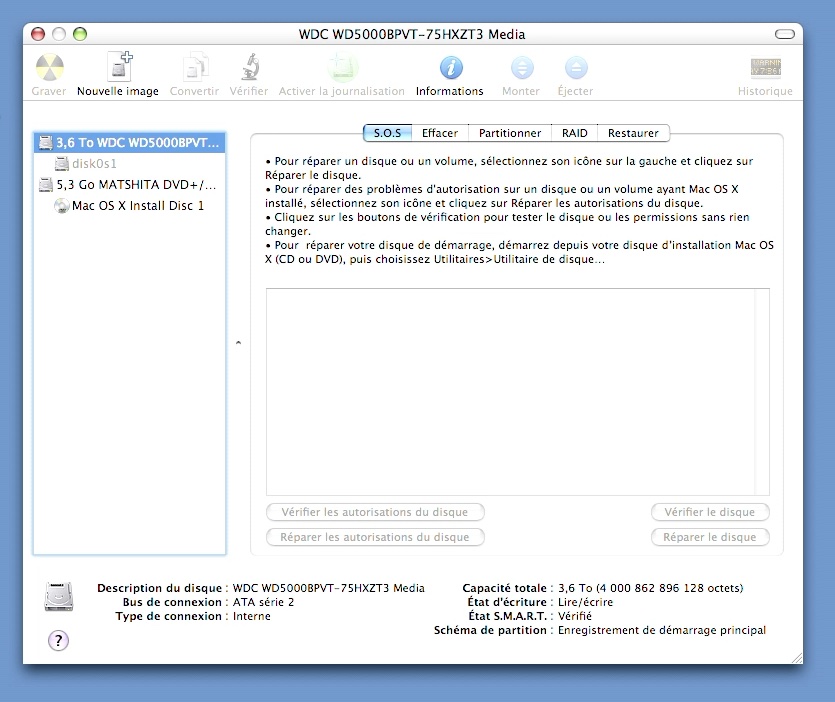Toggle the toolbar with the pill button
Viewport: 835px width, 702px height.
pyautogui.click(x=784, y=34)
